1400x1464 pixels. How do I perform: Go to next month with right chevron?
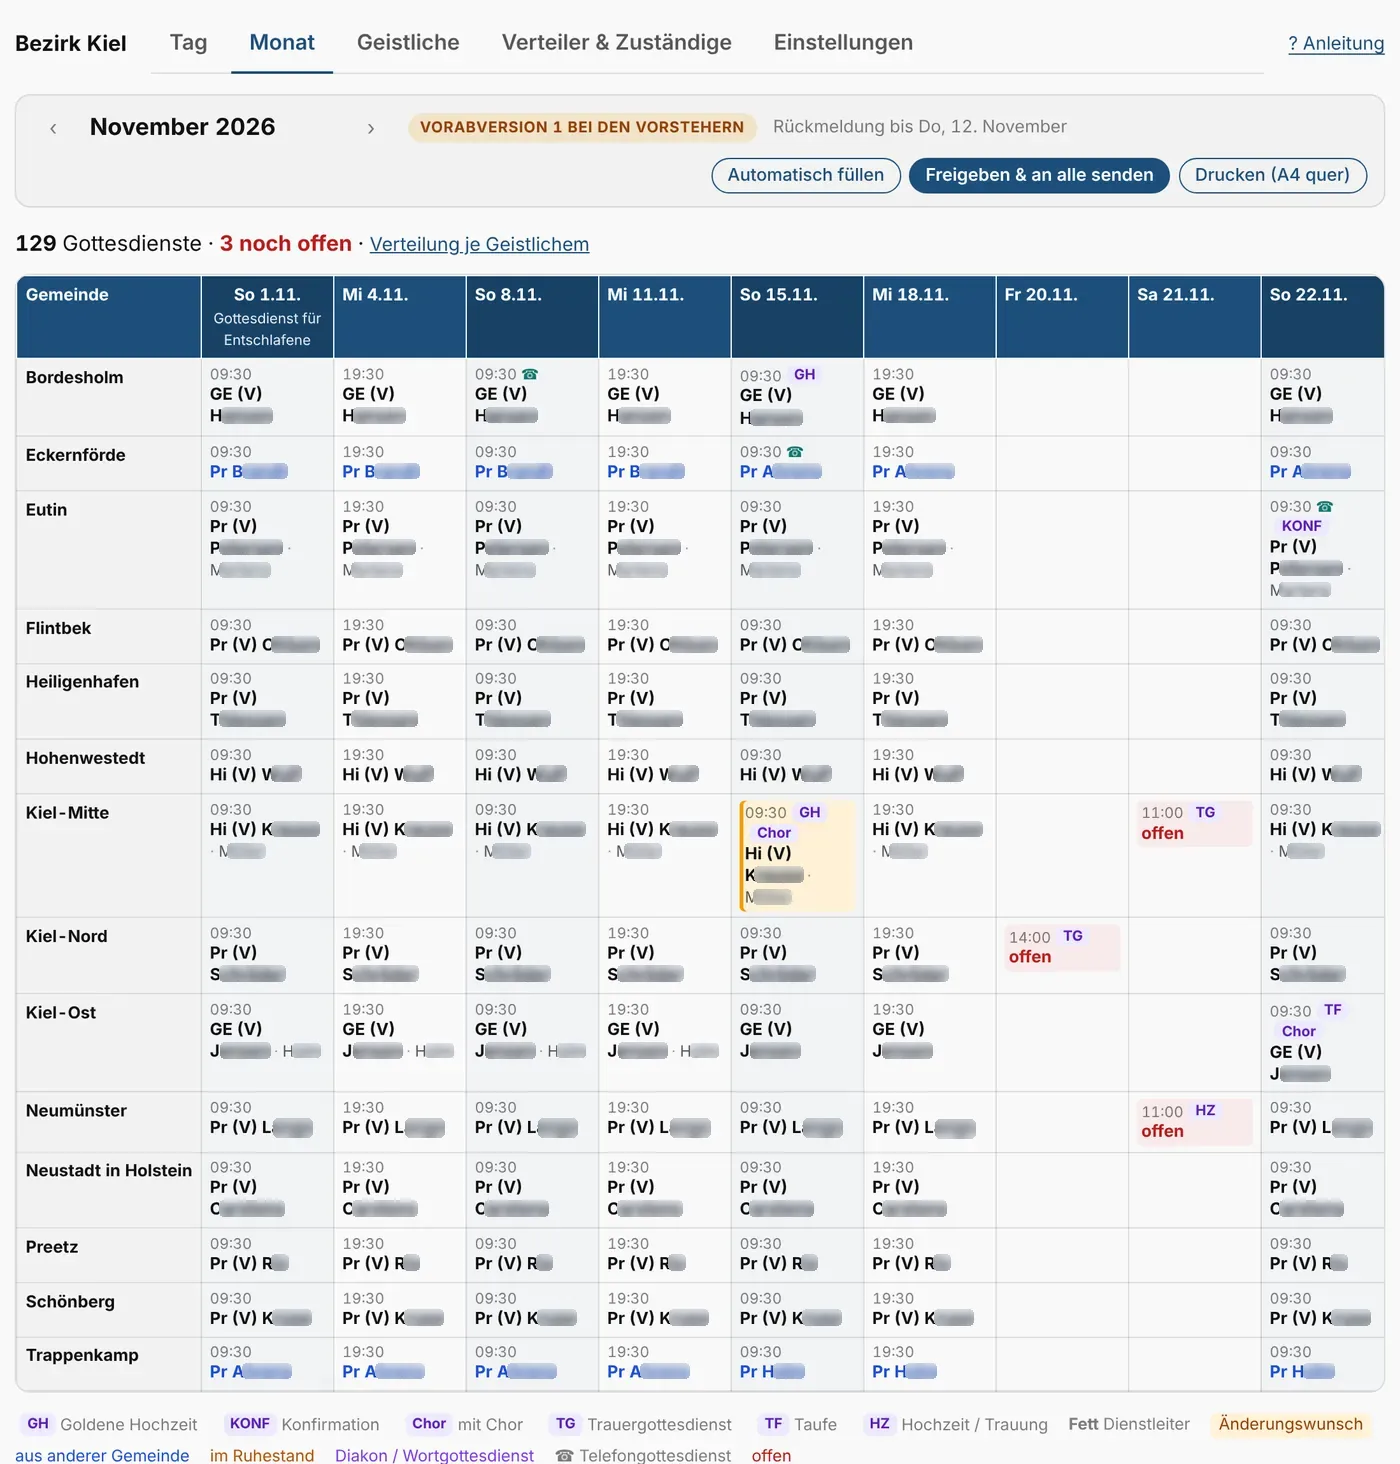(371, 128)
